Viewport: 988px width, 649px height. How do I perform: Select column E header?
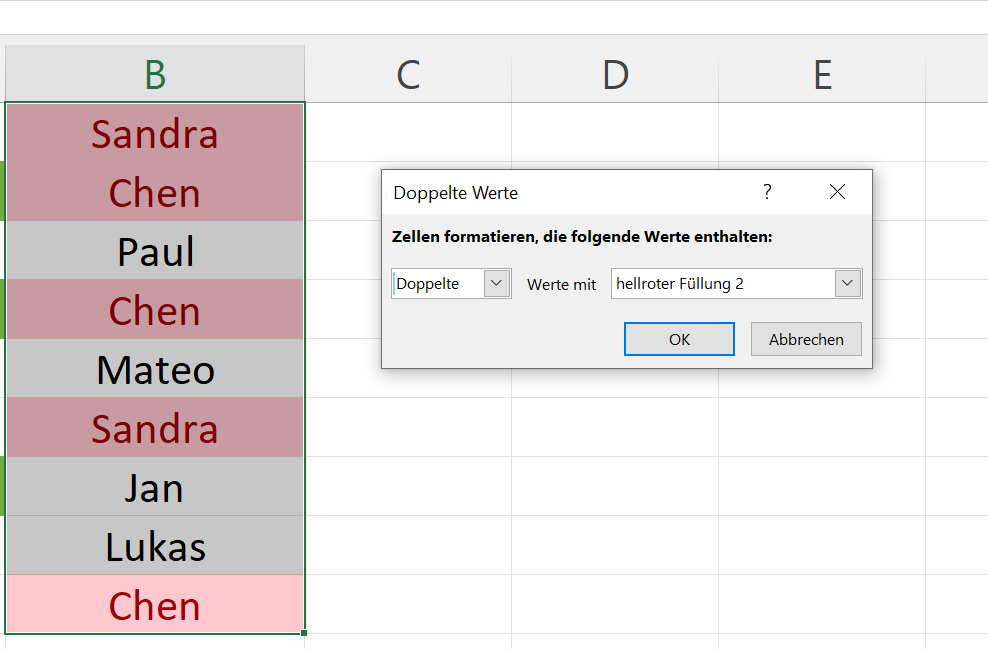tap(822, 74)
